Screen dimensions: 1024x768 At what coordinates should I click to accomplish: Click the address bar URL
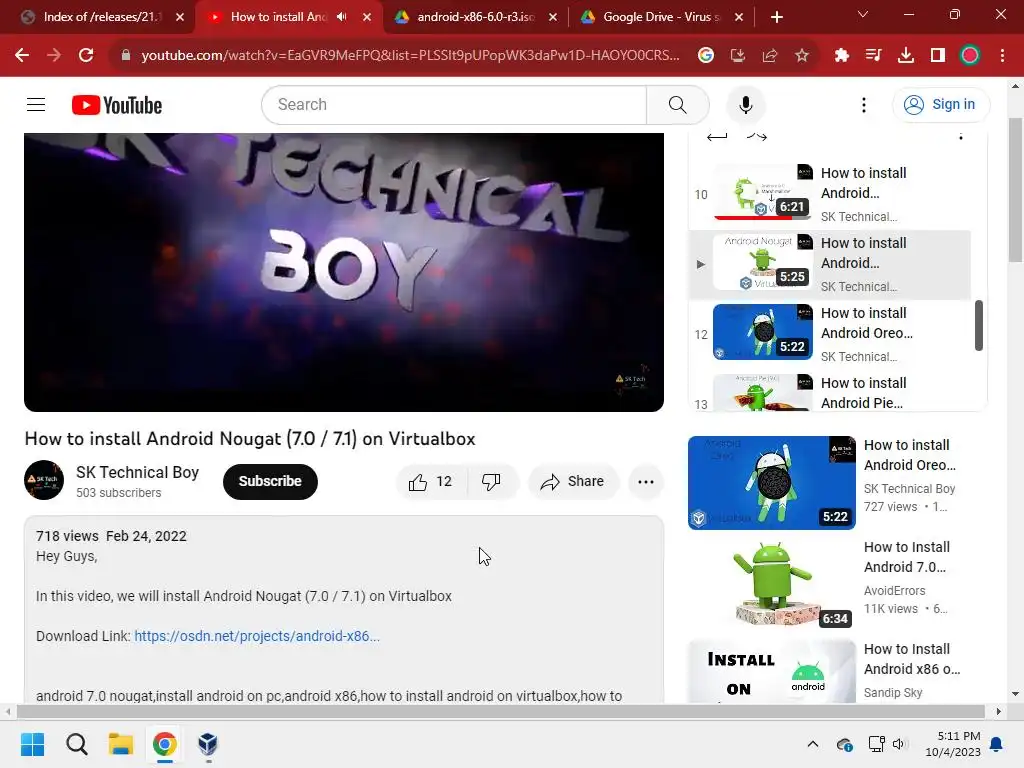[410, 56]
